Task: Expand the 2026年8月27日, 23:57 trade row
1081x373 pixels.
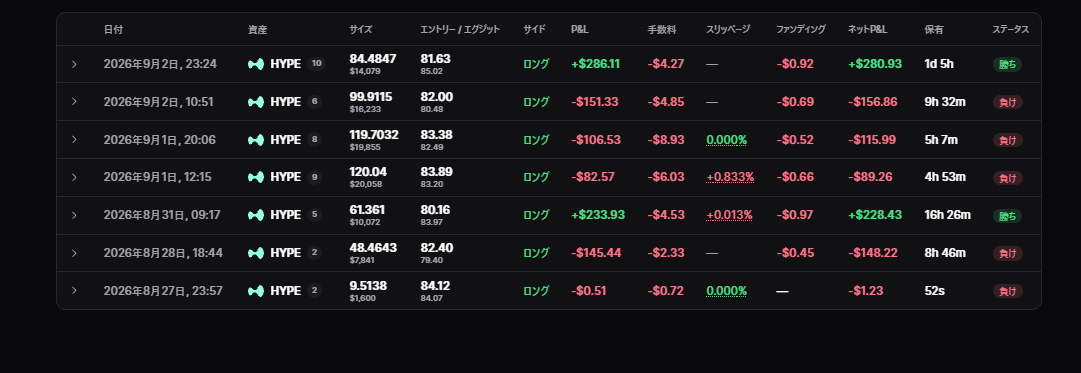Action: coord(74,291)
